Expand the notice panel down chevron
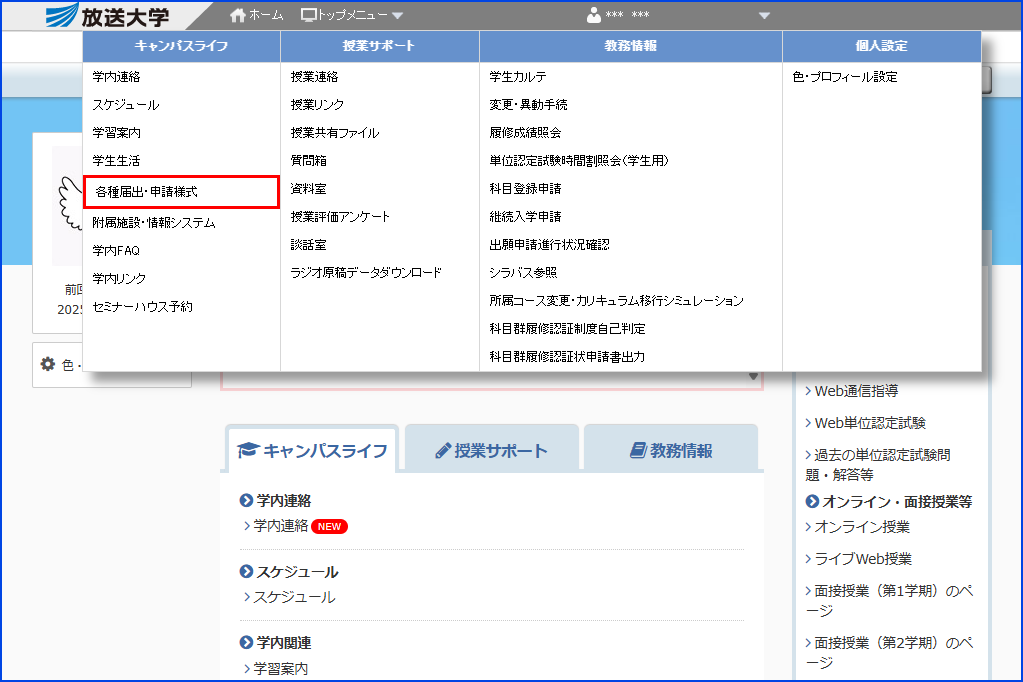 (x=751, y=374)
